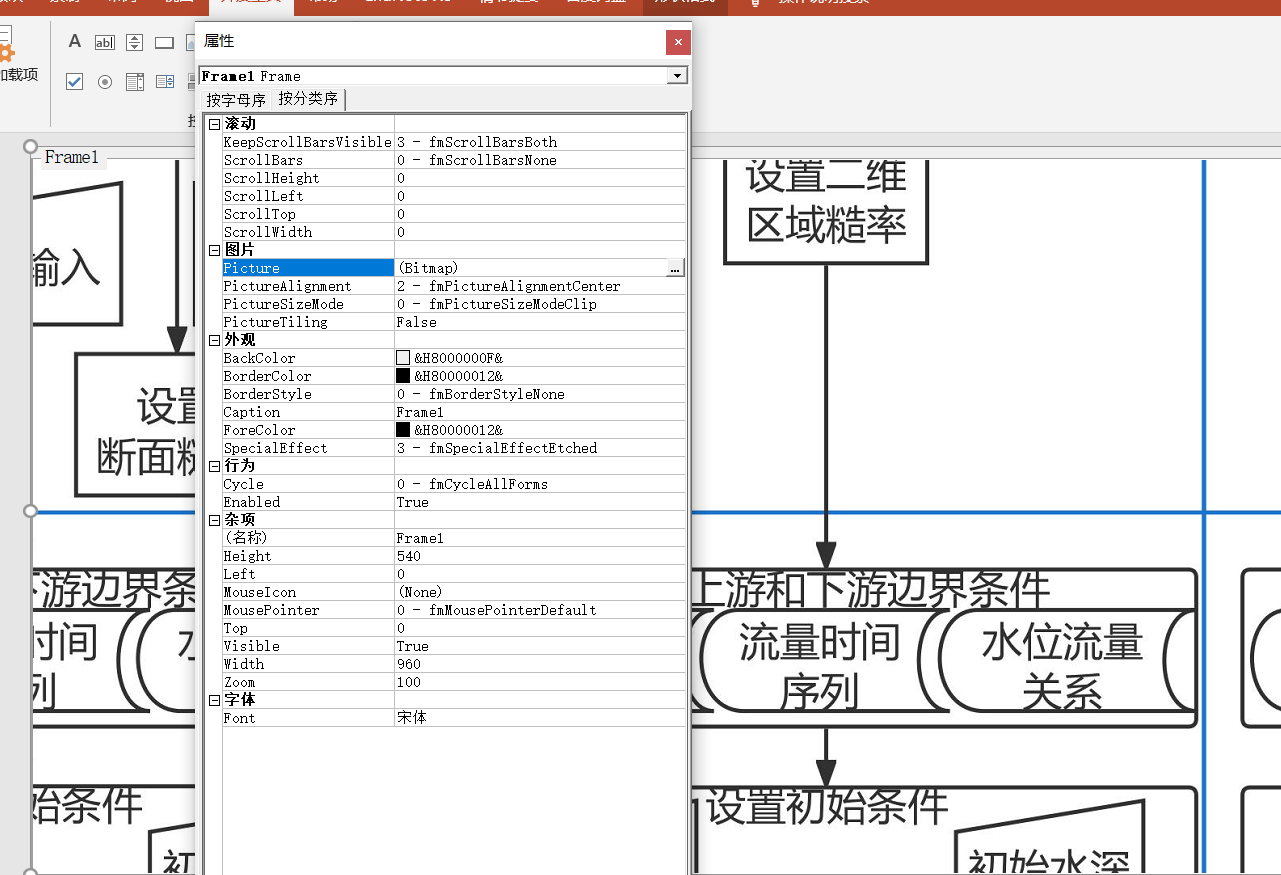This screenshot has height=875, width=1281.
Task: Click the MouseIcon value (None)
Action: point(540,592)
